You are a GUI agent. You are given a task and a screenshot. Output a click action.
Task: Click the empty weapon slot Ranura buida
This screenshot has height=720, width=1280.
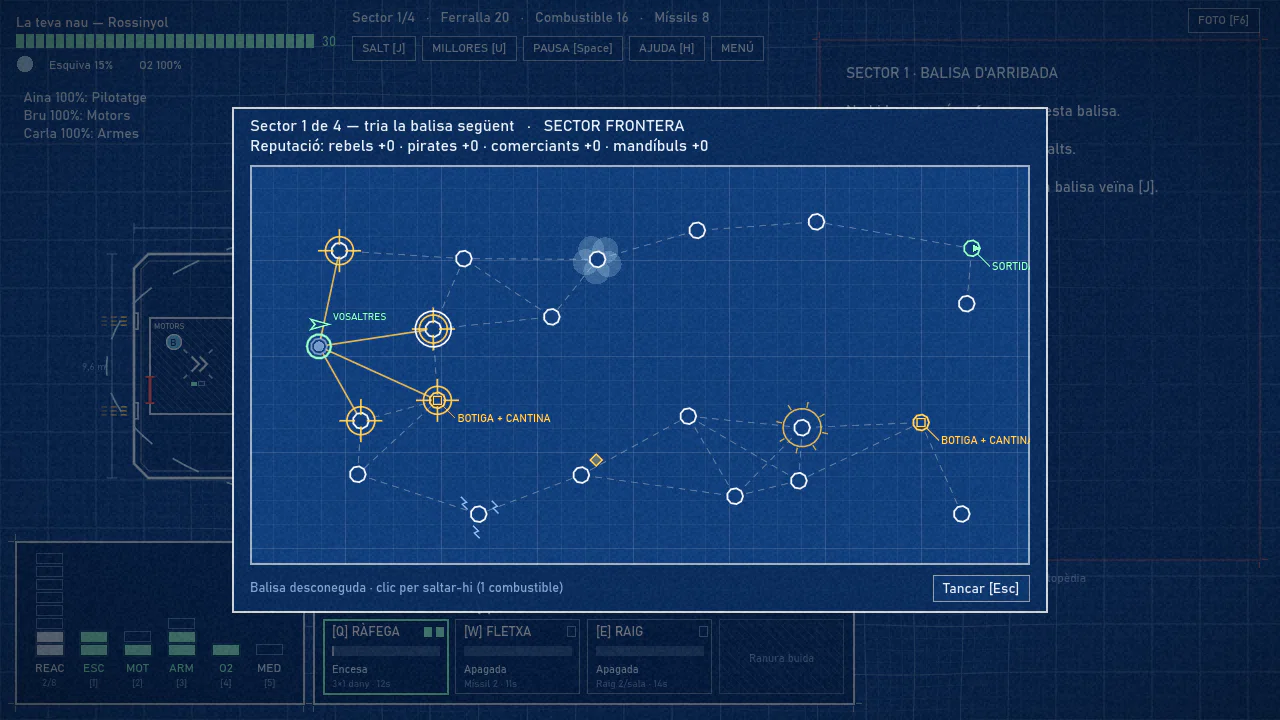click(782, 656)
